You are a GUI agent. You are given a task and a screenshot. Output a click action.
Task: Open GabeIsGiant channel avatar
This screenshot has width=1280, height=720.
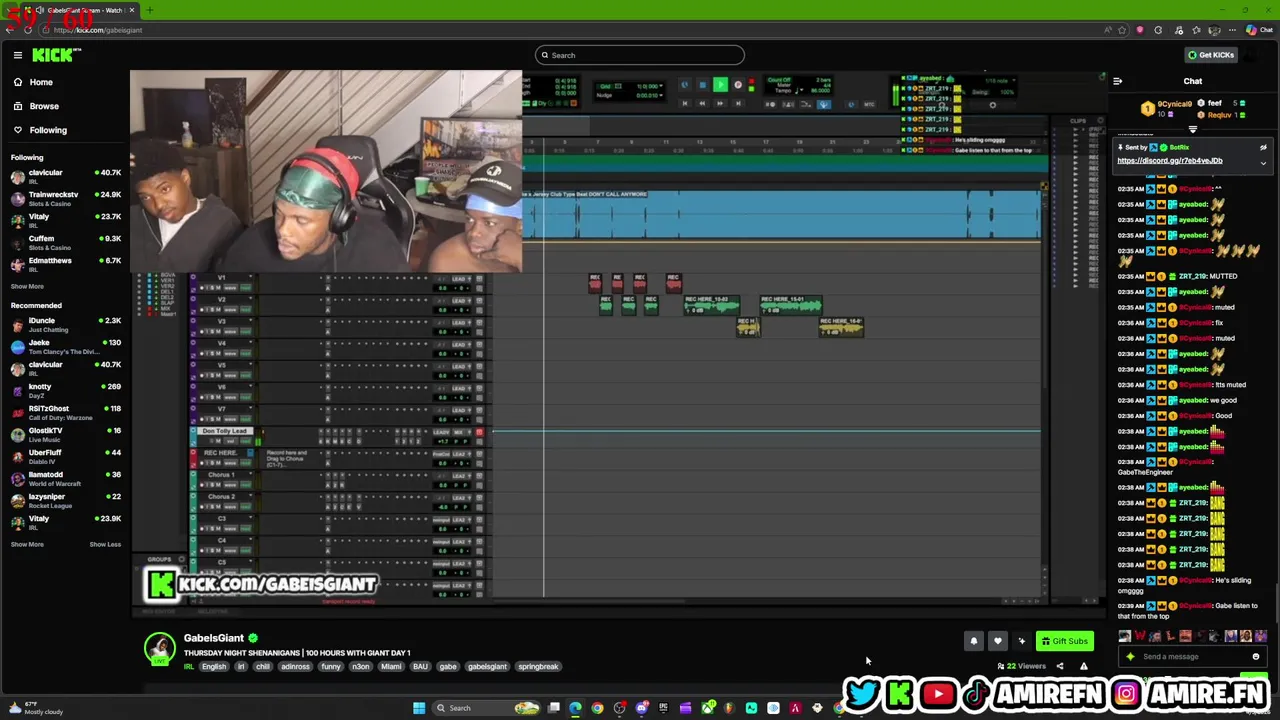tap(159, 649)
